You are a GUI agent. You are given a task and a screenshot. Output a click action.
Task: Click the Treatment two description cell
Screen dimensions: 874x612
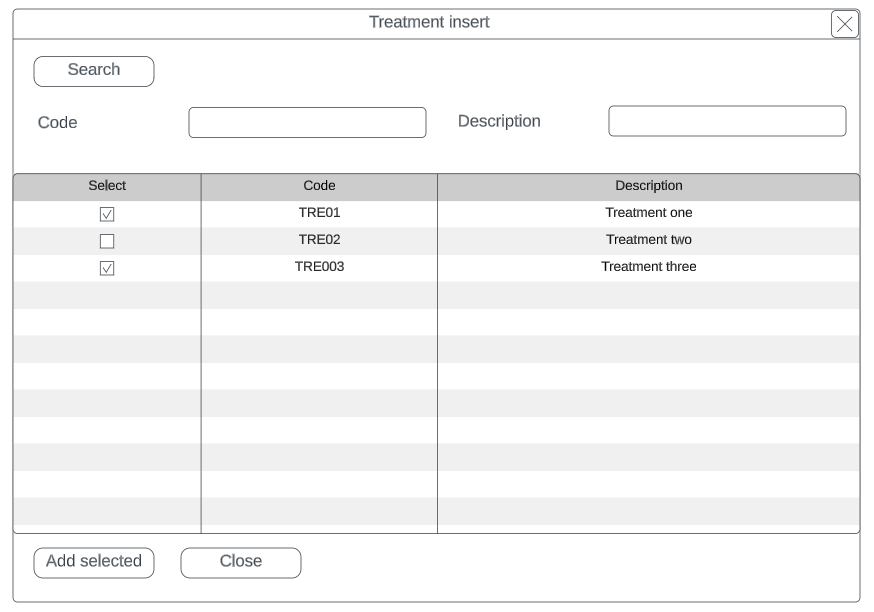[x=648, y=240]
